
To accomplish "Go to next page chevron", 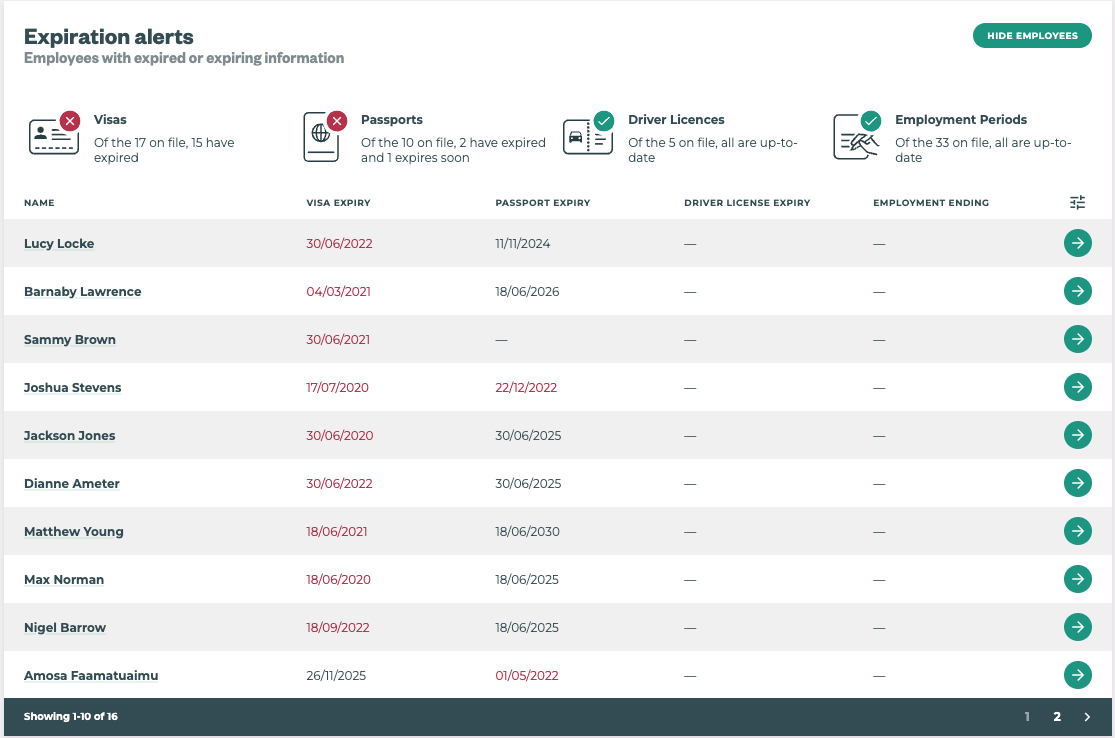I will coord(1087,717).
